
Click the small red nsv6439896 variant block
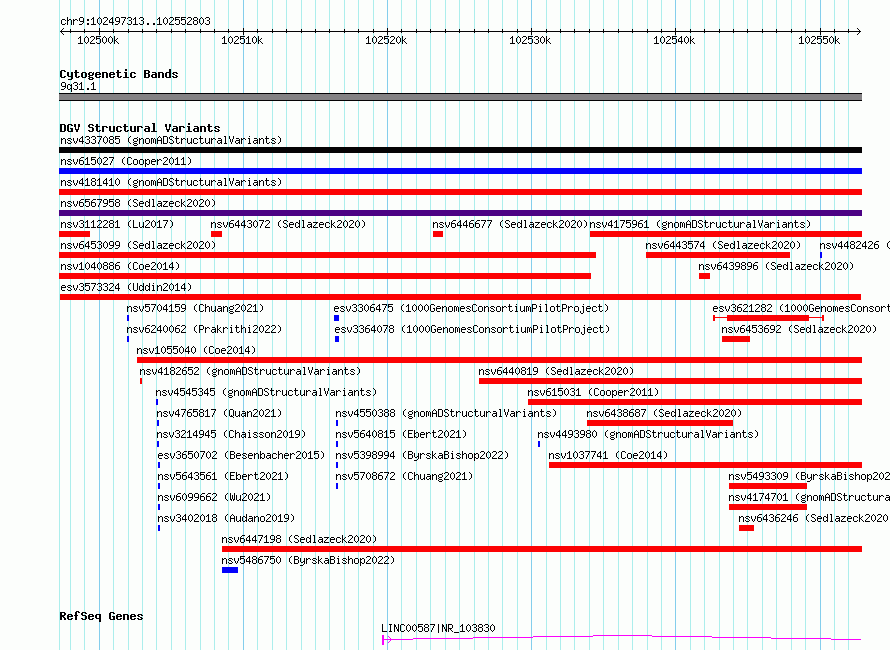coord(704,276)
